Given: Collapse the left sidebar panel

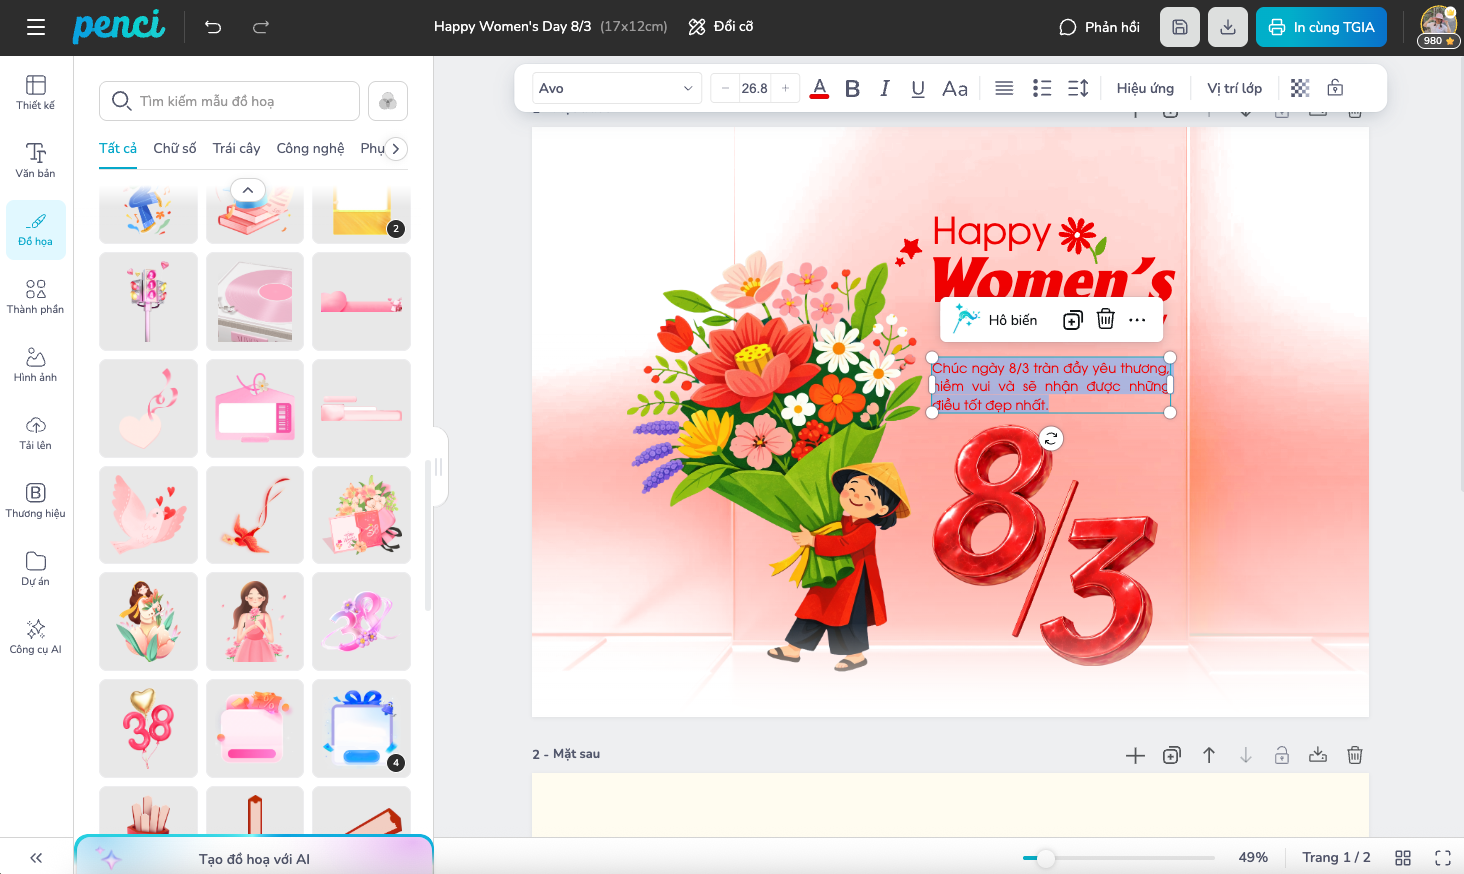Looking at the screenshot, I should click(x=36, y=857).
